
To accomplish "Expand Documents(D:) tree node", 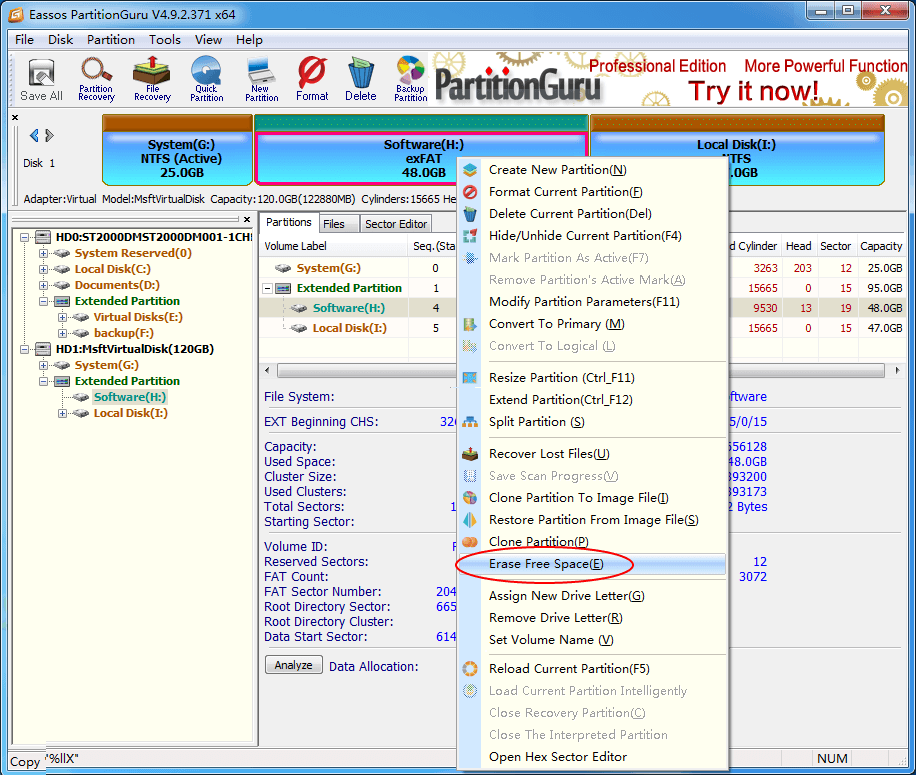I will pyautogui.click(x=43, y=286).
